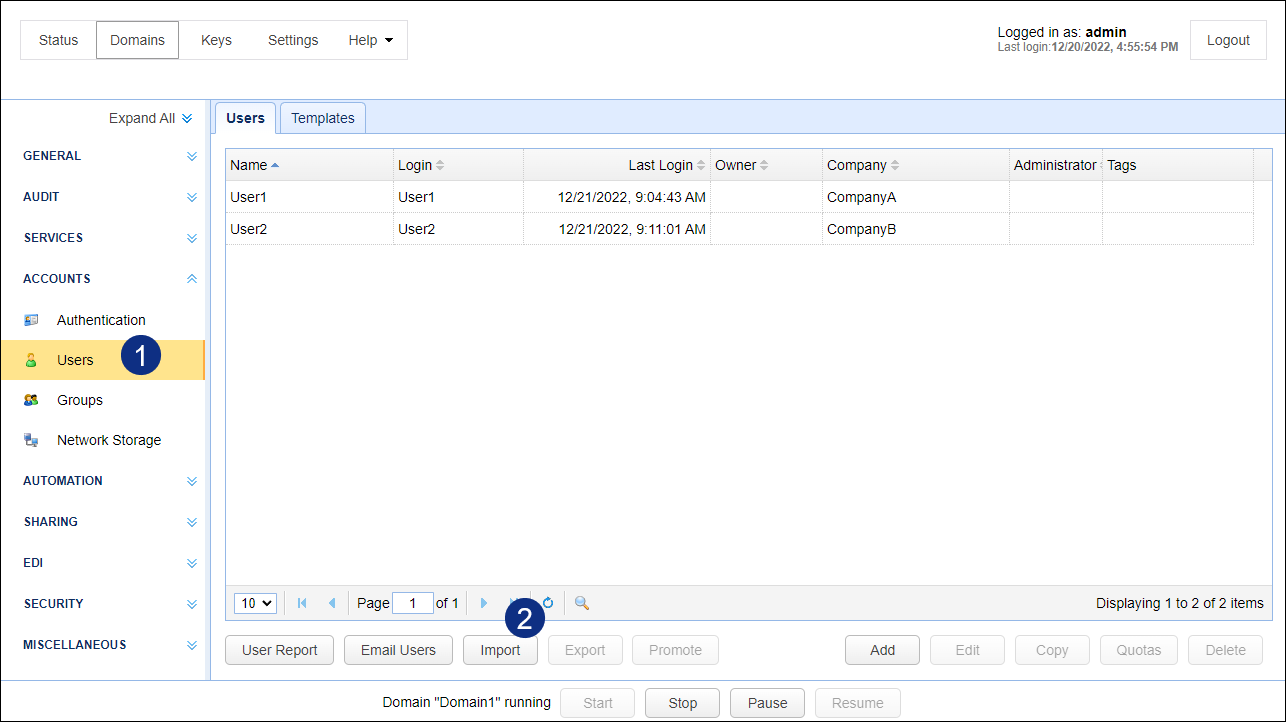The image size is (1286, 722).
Task: Click User2 in the Login column
Action: (416, 229)
